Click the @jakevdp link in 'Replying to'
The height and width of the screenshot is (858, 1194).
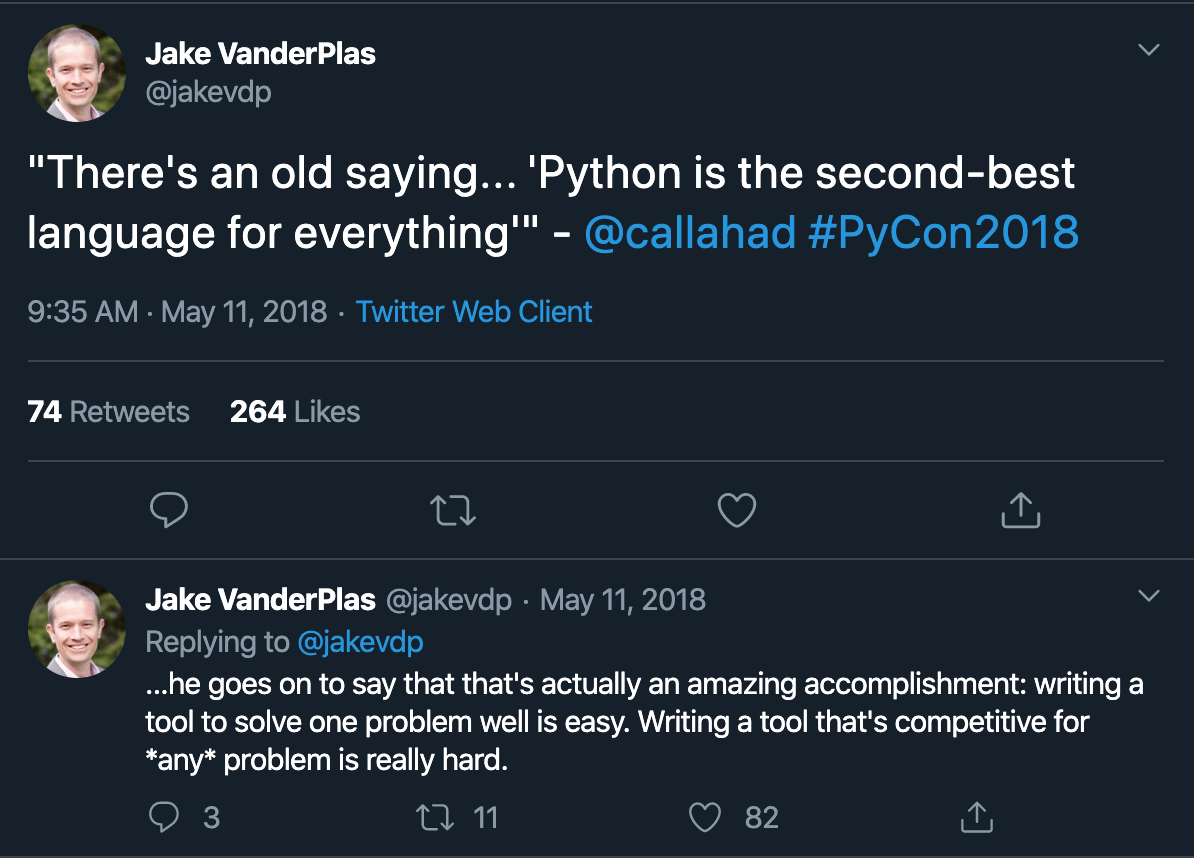360,642
